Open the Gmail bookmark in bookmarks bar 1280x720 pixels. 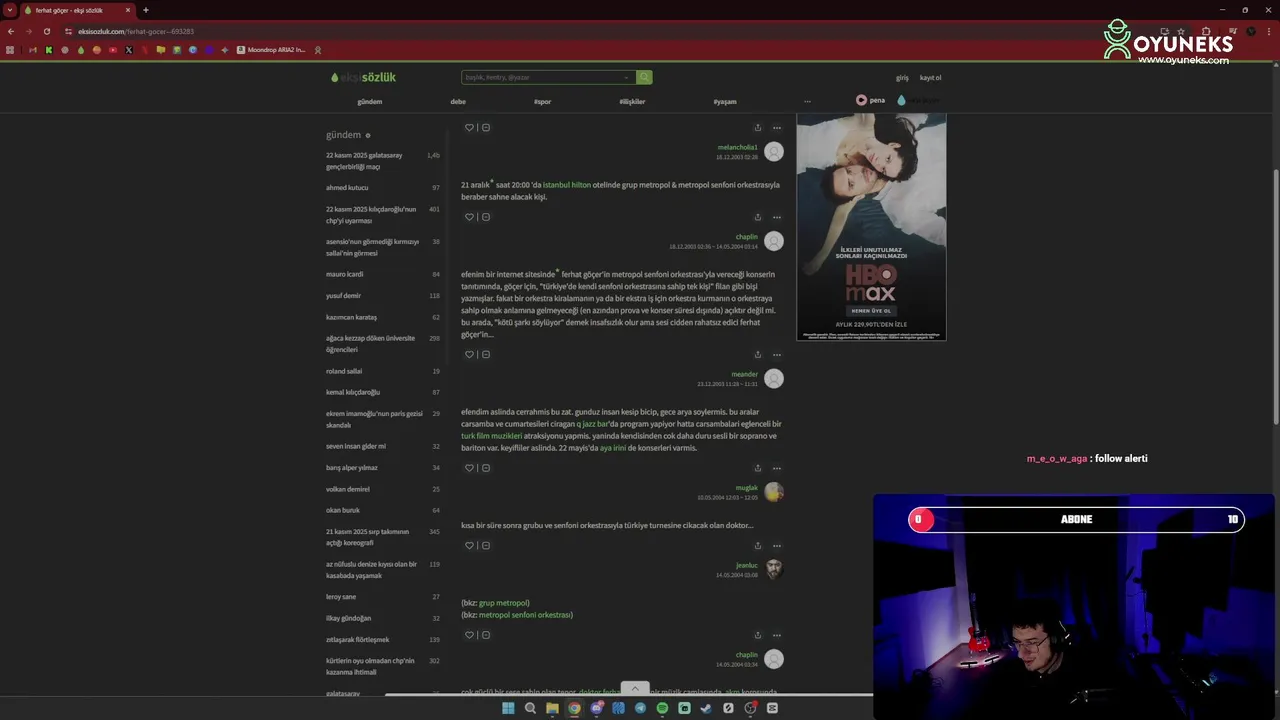point(33,50)
